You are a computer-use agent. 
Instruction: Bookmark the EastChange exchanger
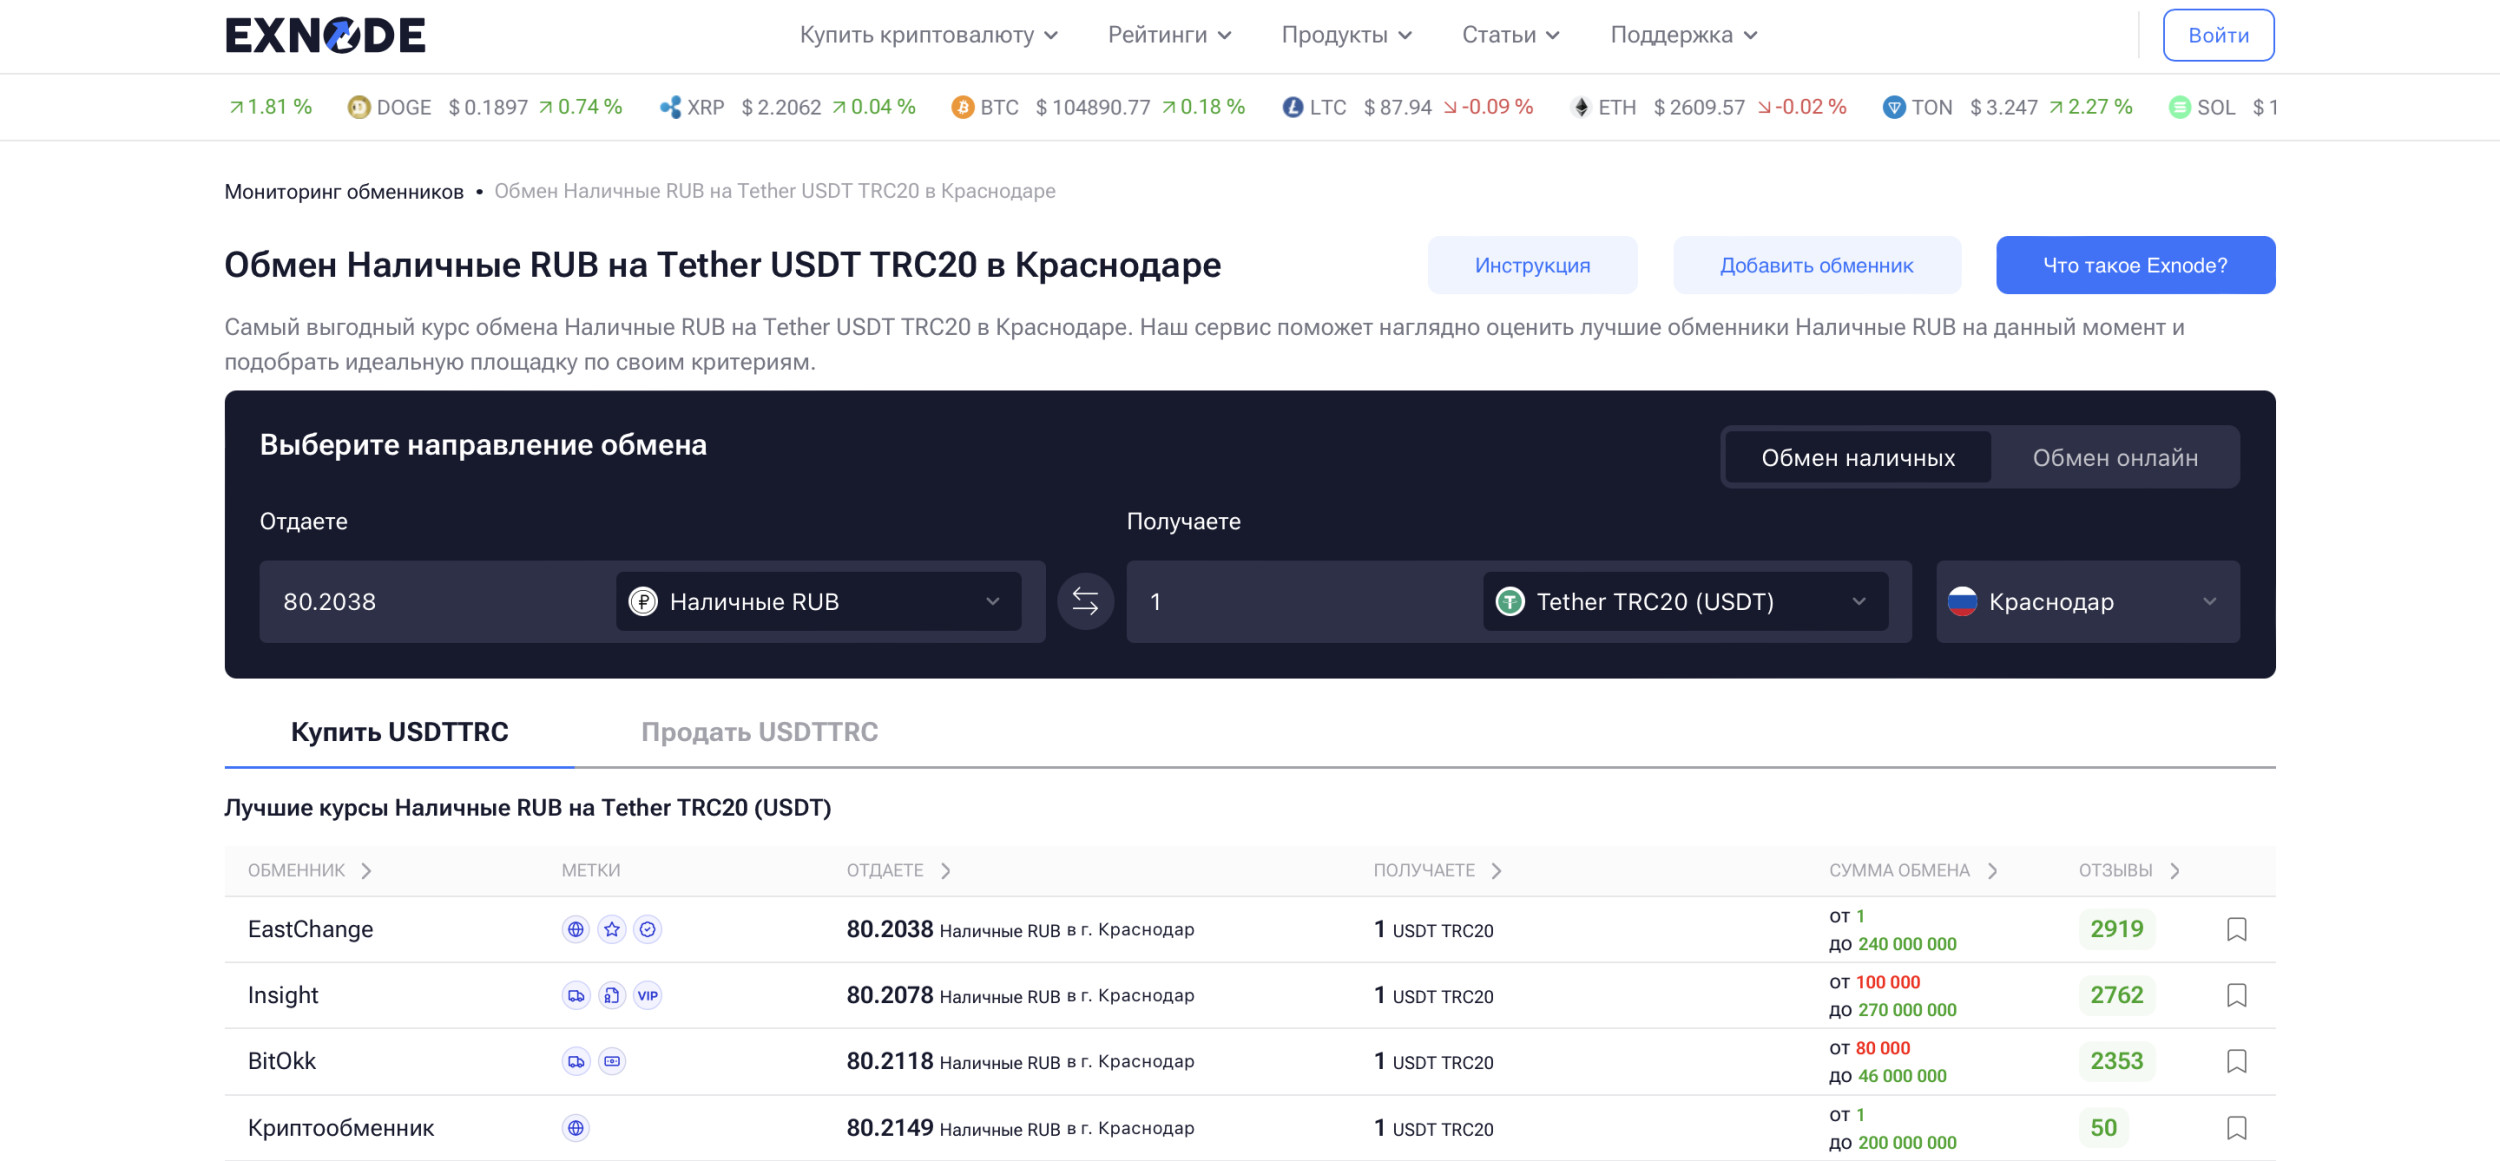pos(2236,929)
